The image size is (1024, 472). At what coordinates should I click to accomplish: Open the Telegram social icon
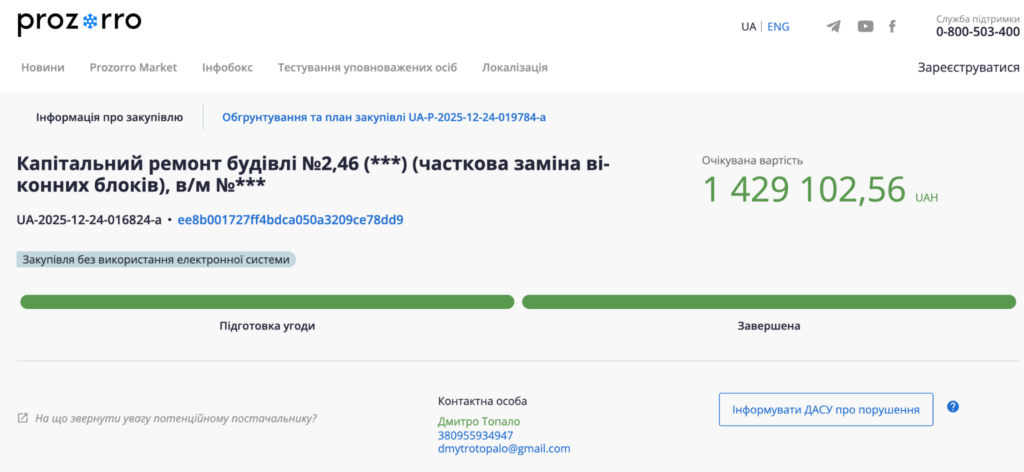833,26
